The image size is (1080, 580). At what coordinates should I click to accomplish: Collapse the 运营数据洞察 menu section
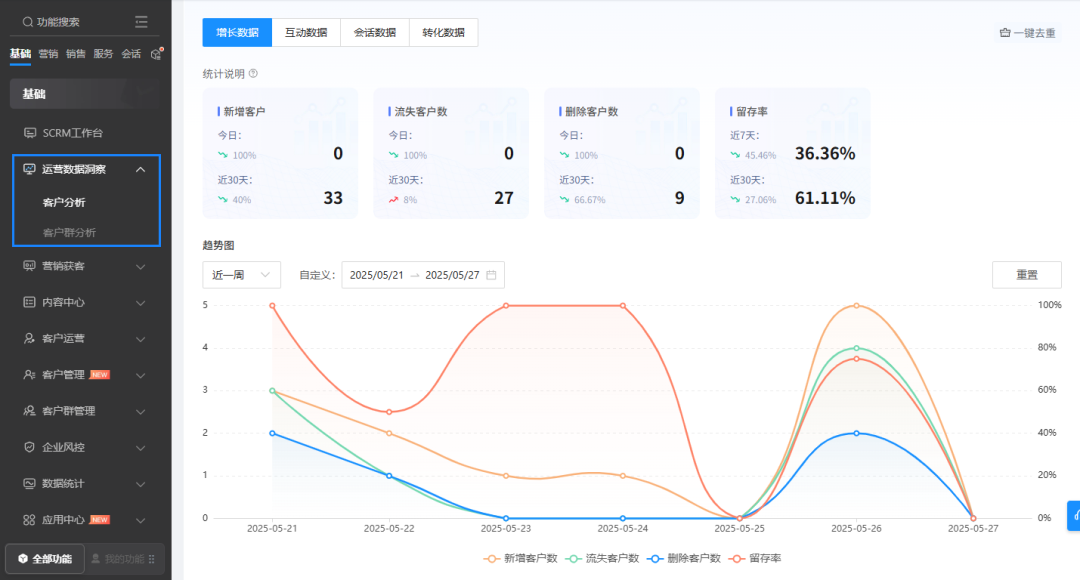click(x=140, y=170)
